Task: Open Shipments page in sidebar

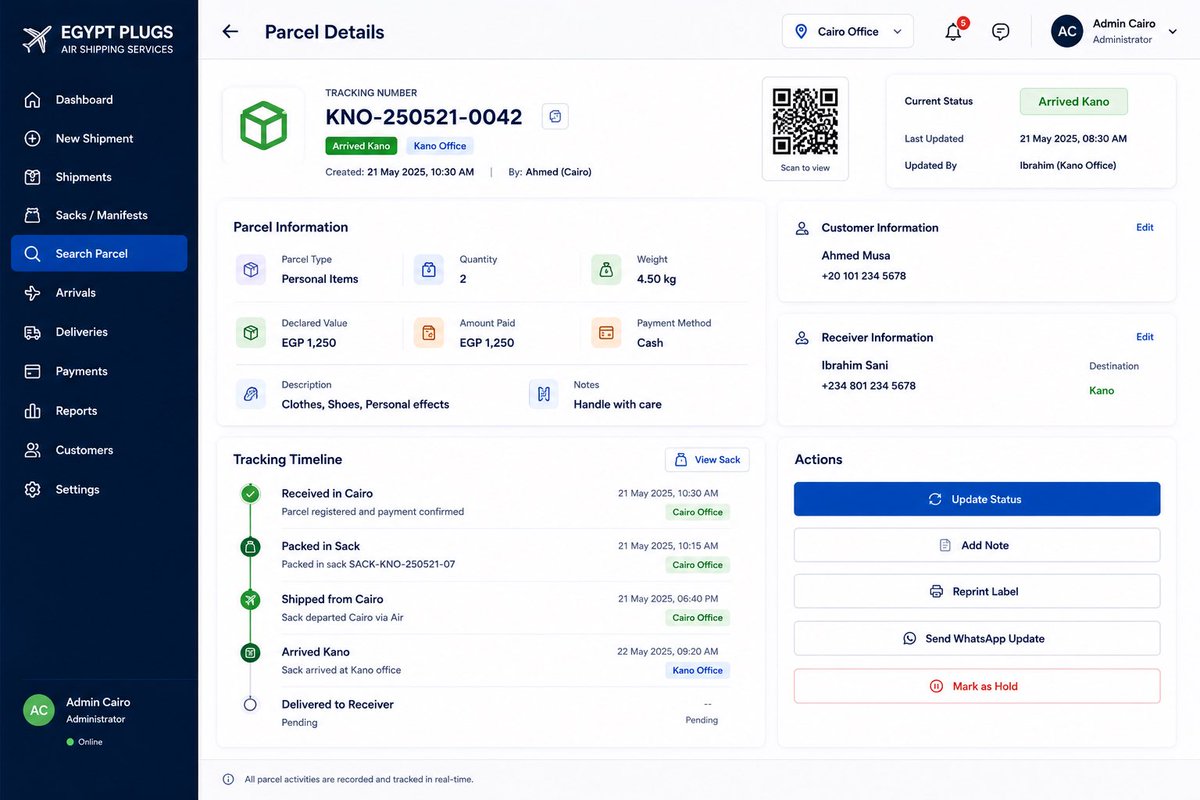Action: [x=99, y=177]
